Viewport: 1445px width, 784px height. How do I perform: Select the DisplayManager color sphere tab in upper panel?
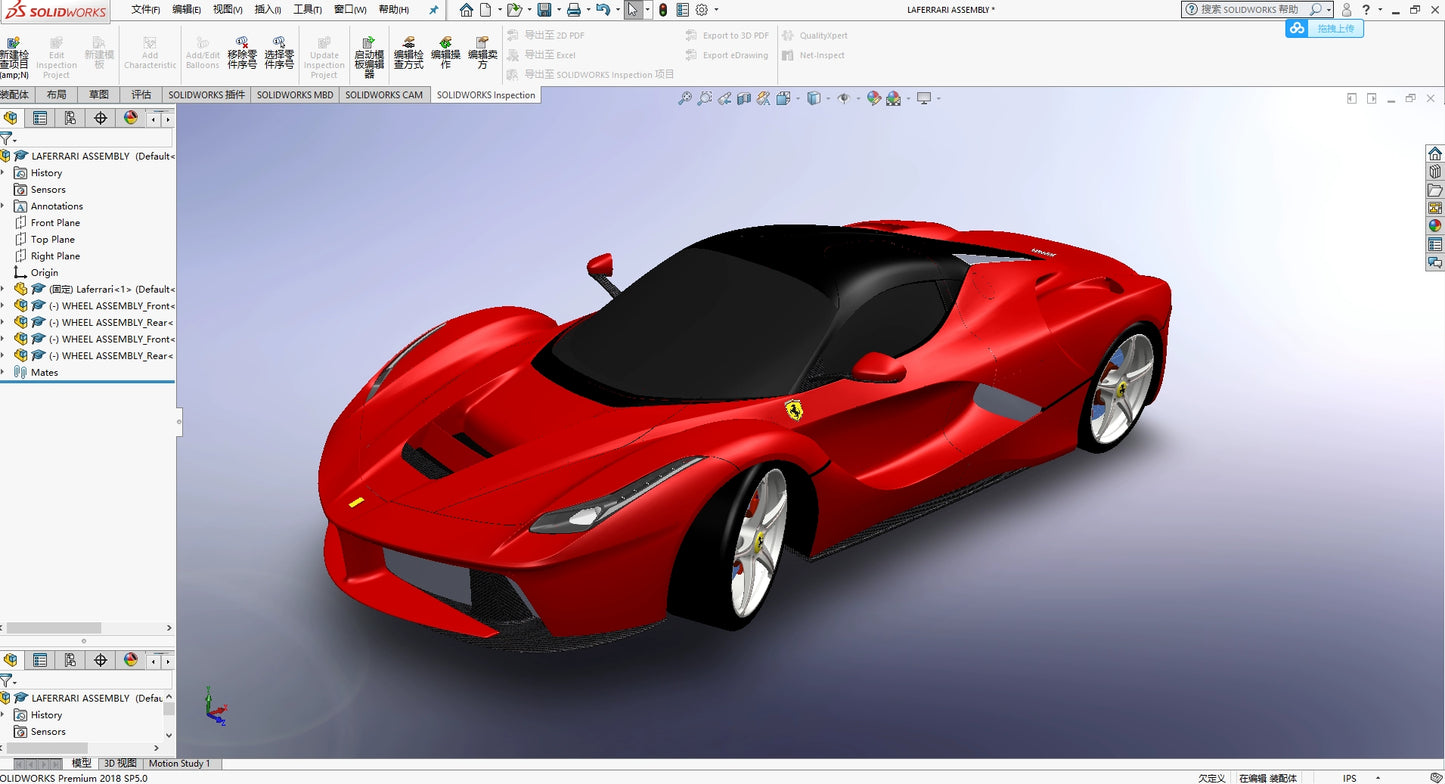130,118
